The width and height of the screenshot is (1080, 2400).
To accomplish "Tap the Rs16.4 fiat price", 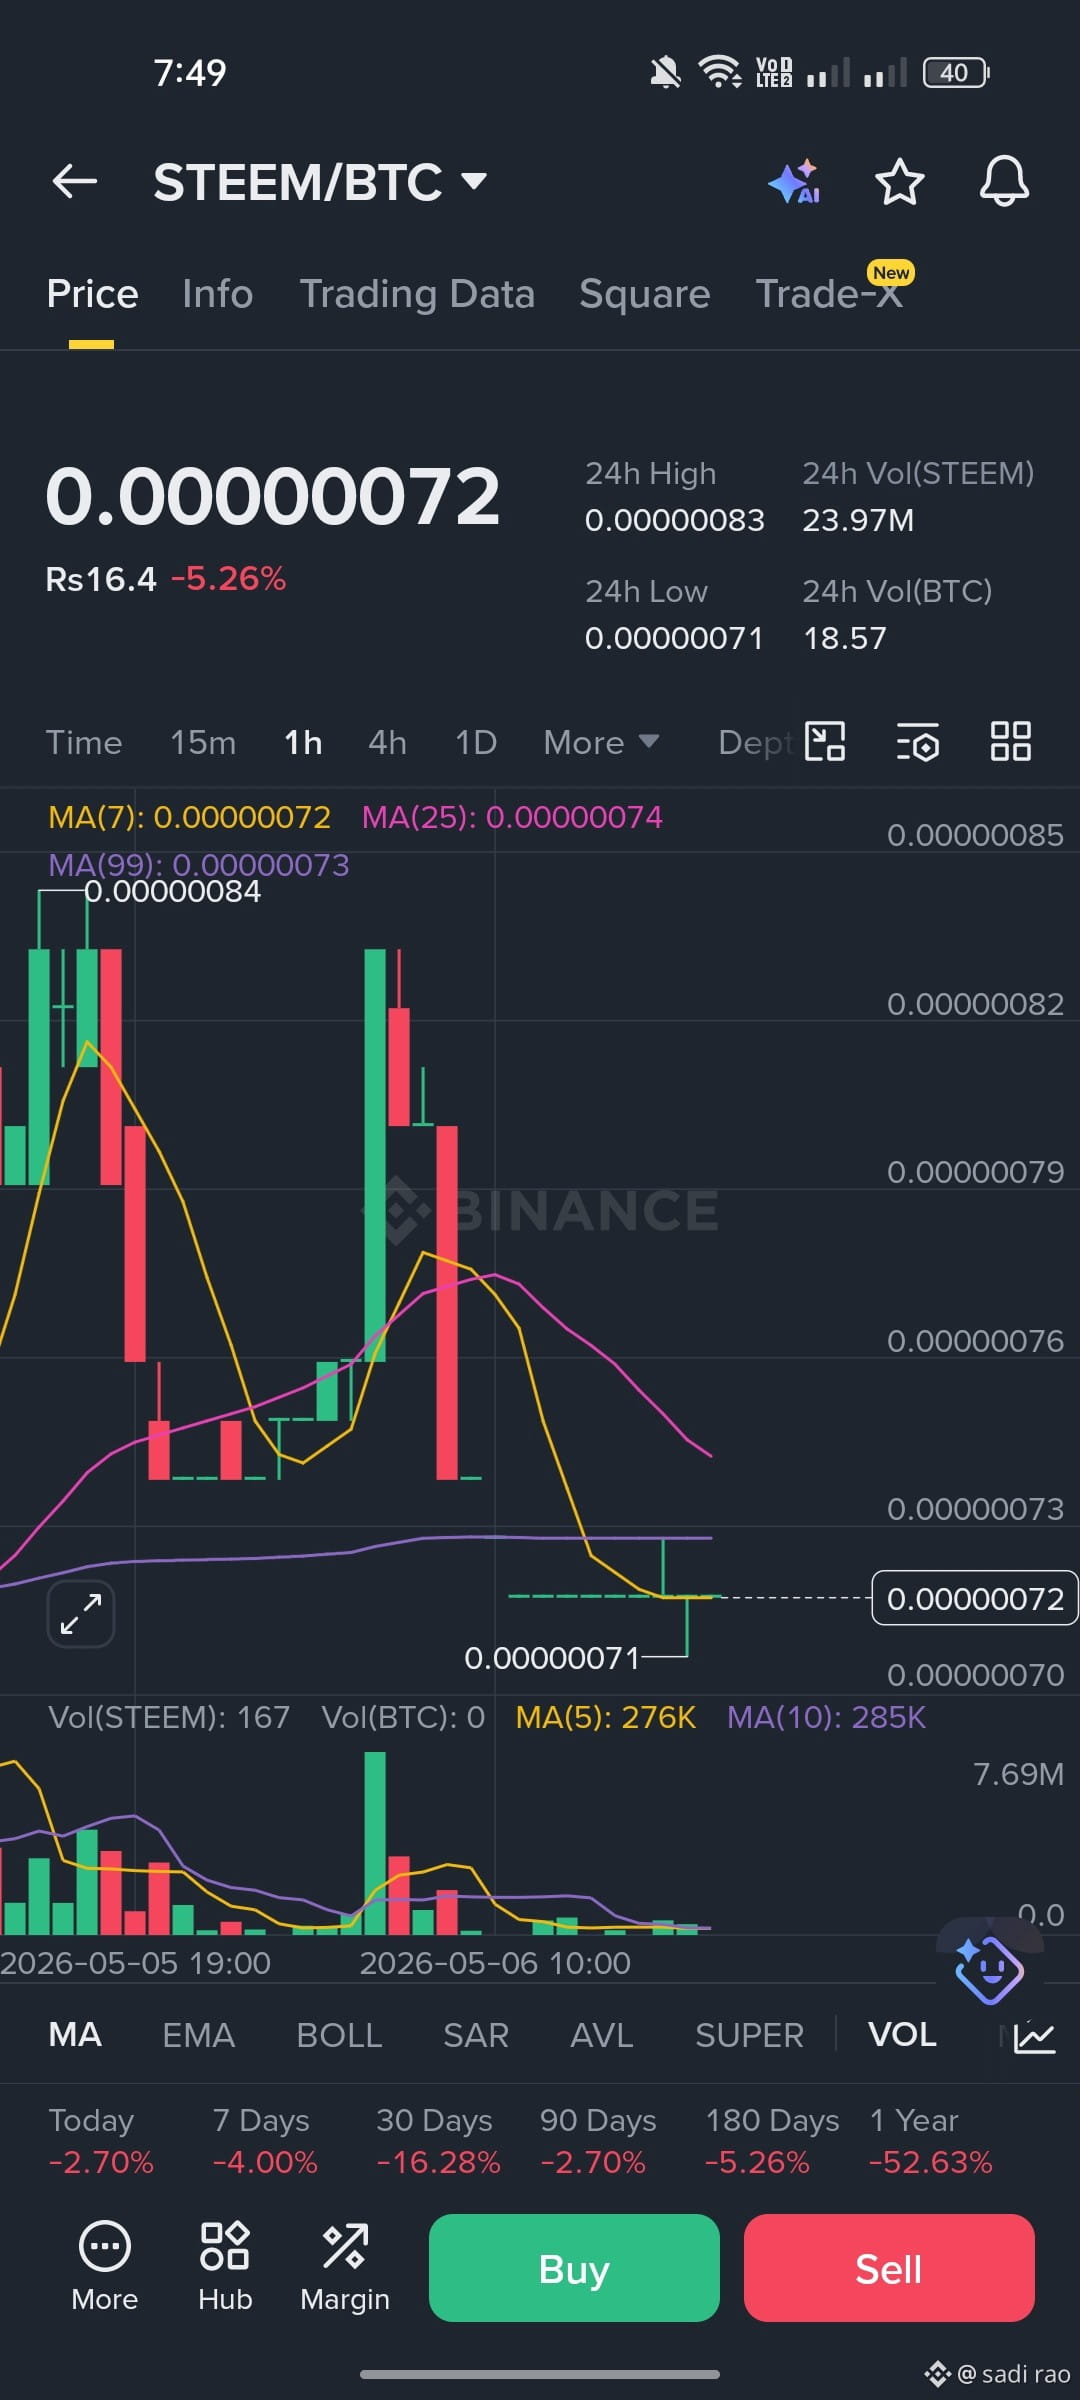I will (101, 579).
